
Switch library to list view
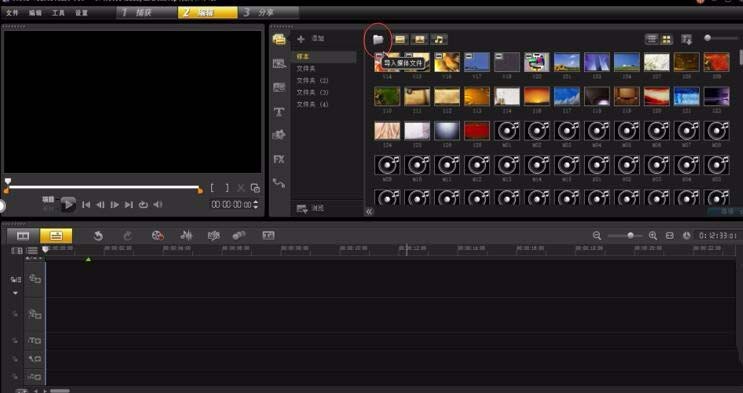coord(652,39)
